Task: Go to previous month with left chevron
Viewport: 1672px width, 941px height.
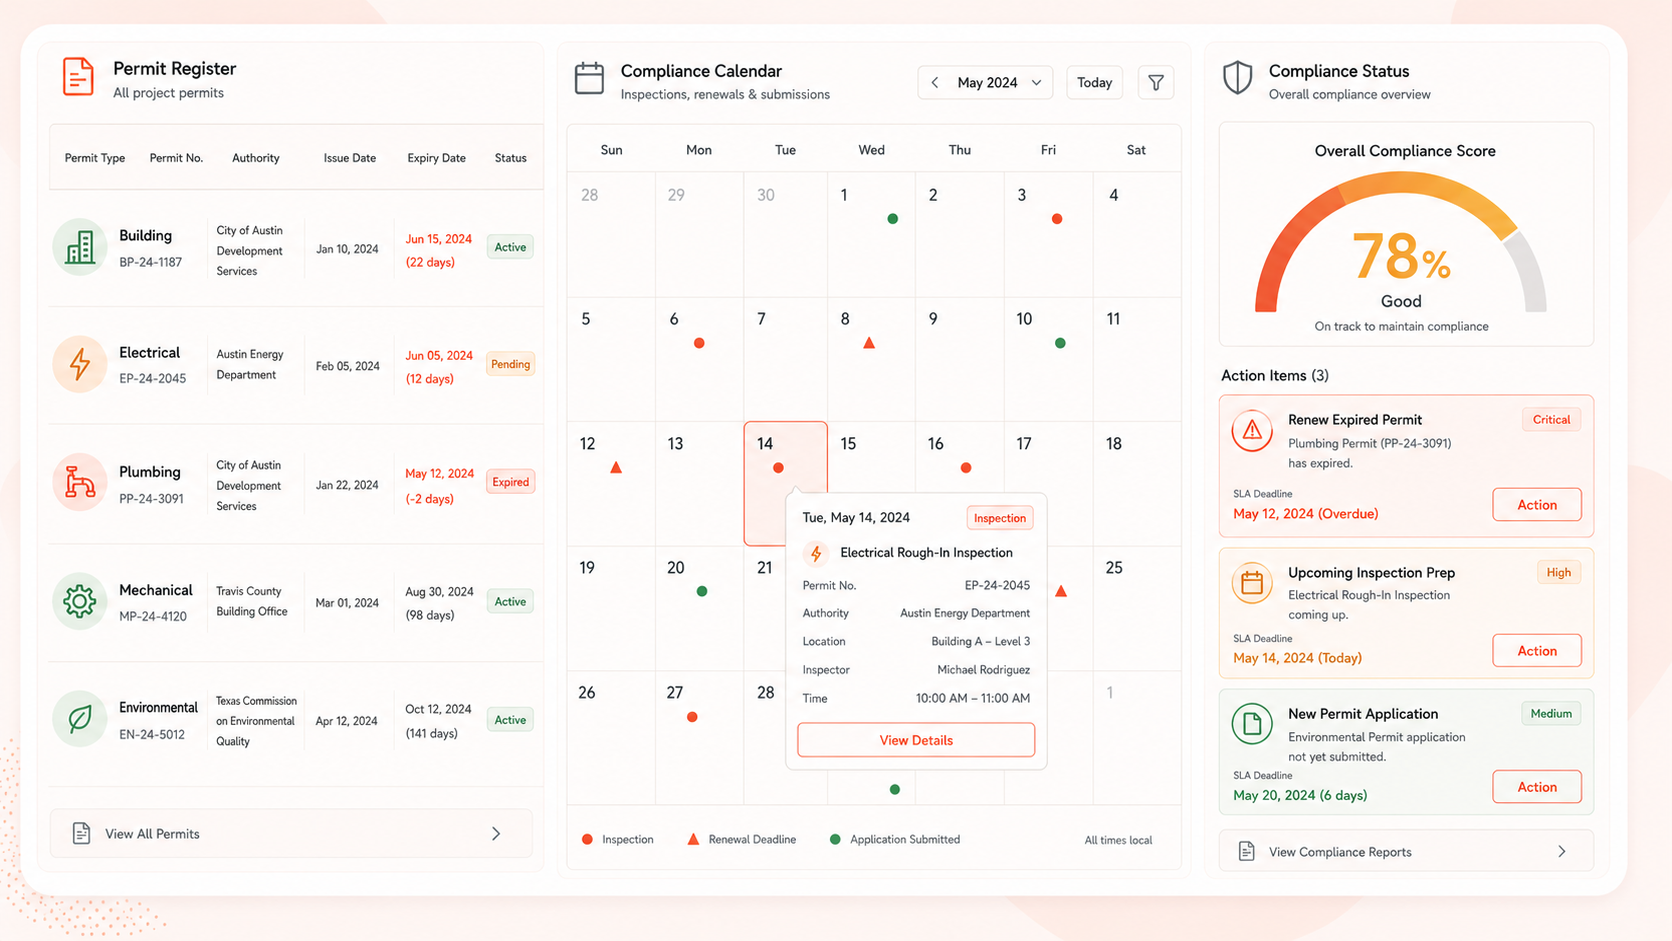Action: click(934, 83)
